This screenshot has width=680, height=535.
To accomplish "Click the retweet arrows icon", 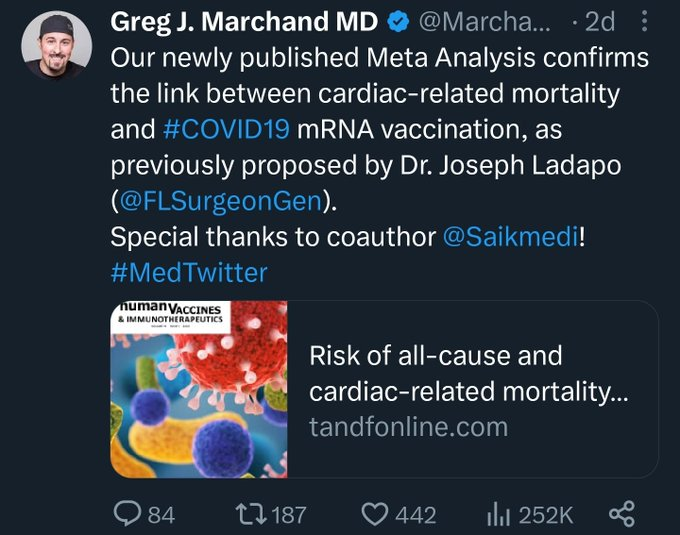I will [x=252, y=514].
